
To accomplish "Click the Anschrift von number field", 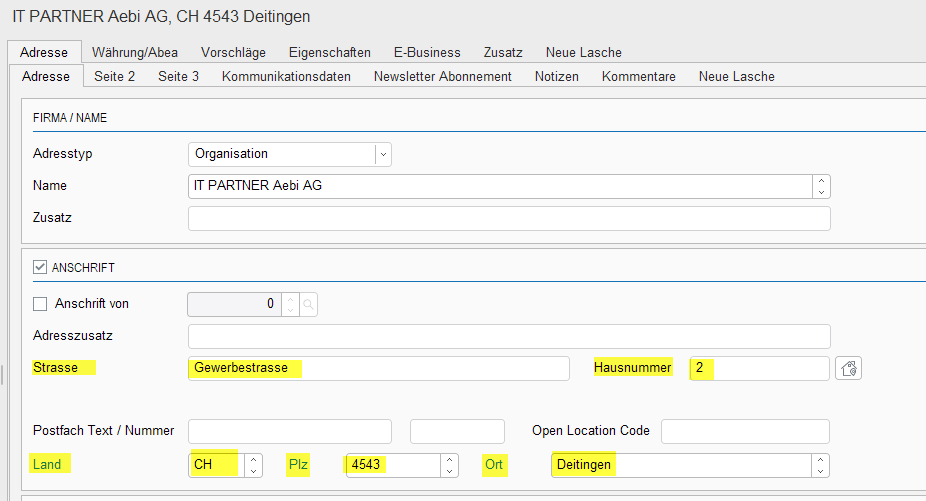I will (234, 304).
